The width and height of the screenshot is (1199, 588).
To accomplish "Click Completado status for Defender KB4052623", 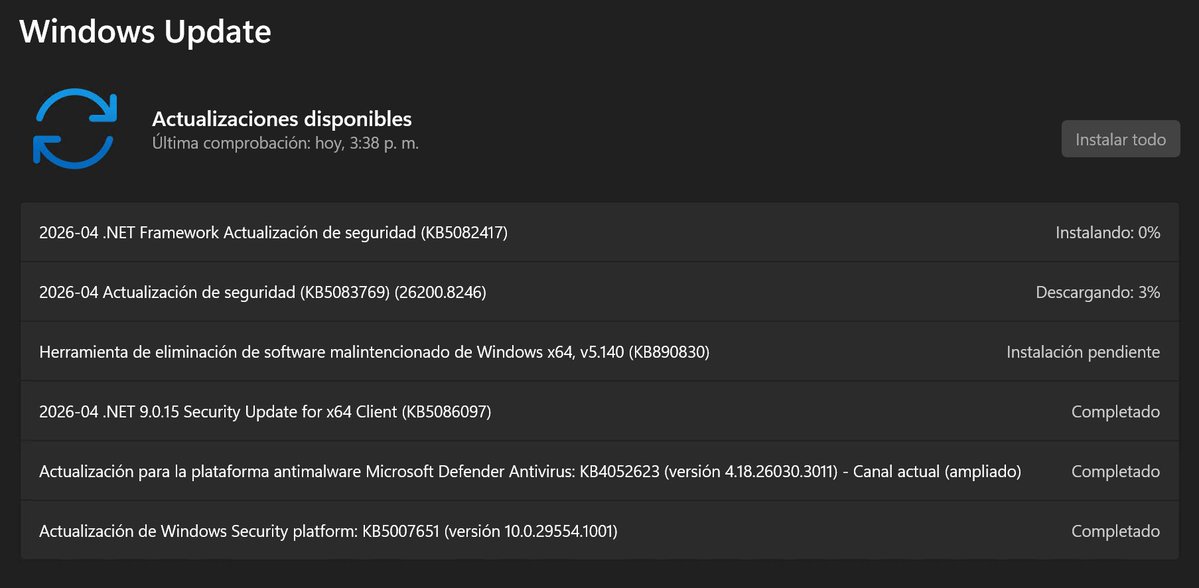I will pos(1115,471).
